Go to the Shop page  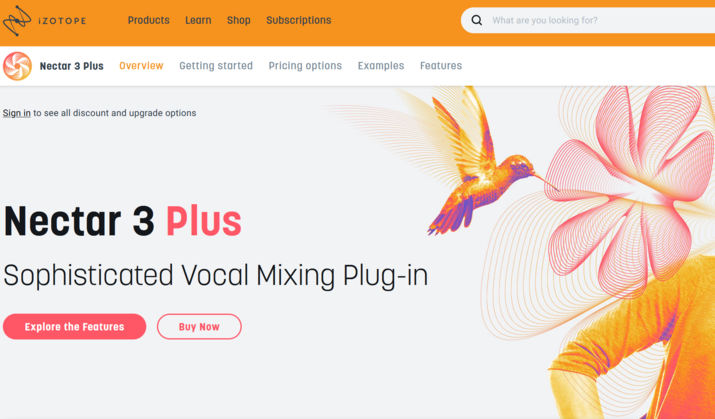click(x=239, y=21)
